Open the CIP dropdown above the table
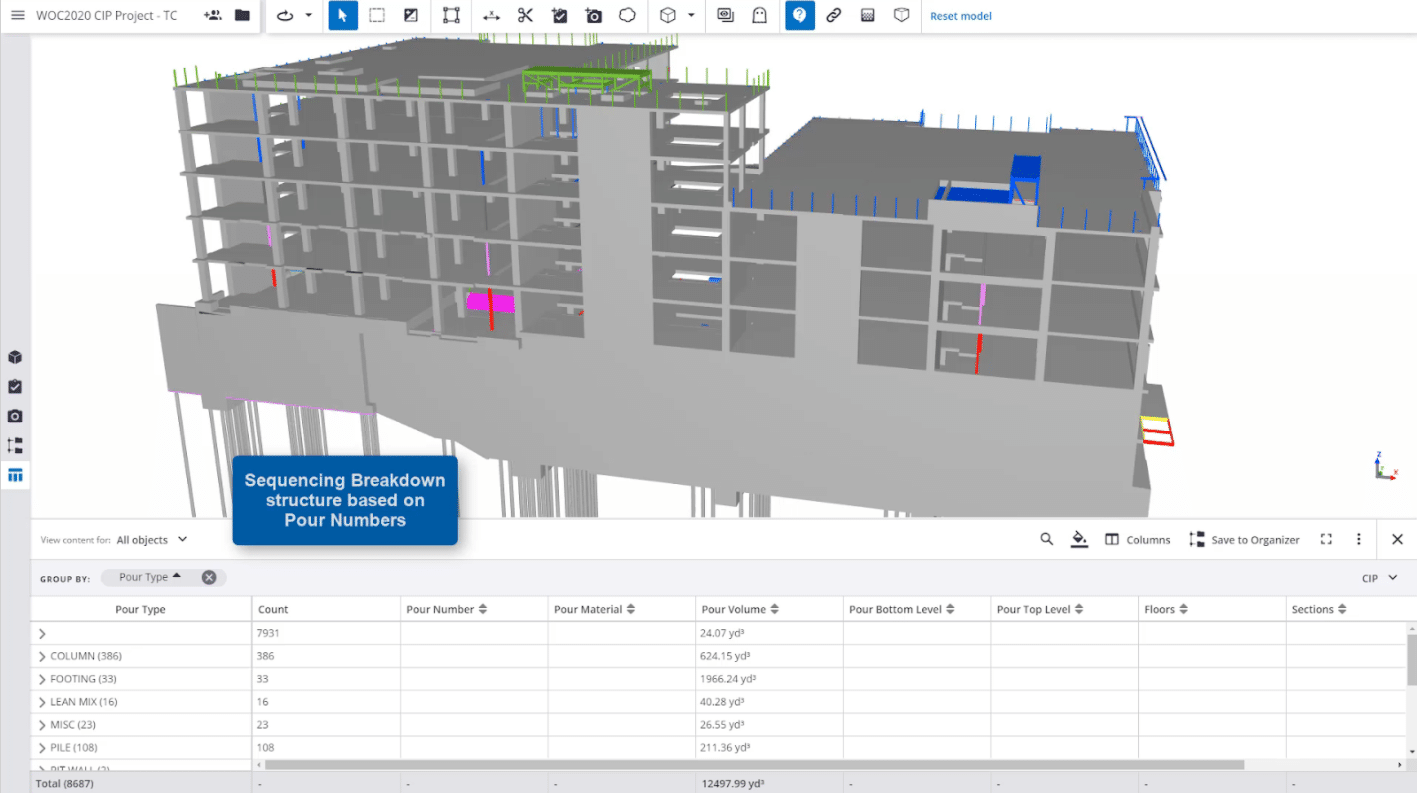The height and width of the screenshot is (793, 1417). pos(1379,578)
